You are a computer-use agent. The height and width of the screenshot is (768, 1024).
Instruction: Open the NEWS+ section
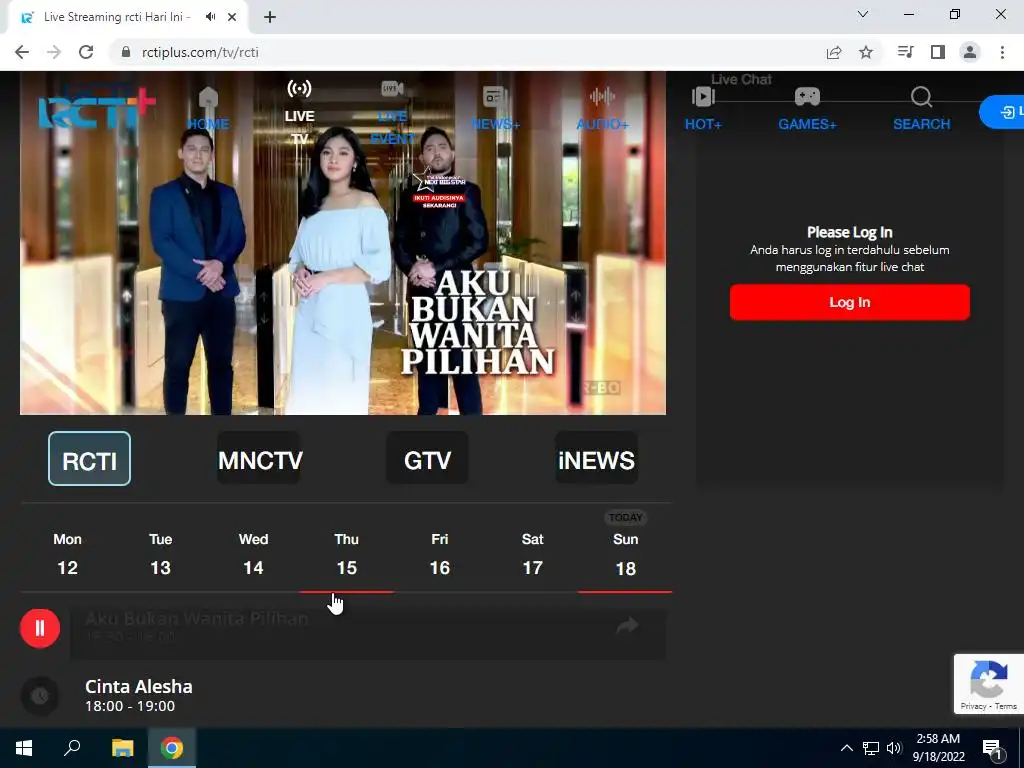(x=495, y=109)
